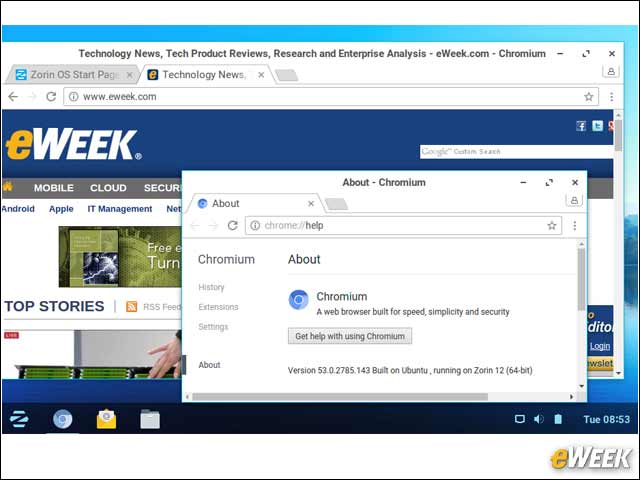Select the About tab
This screenshot has width=640, height=480.
[255, 203]
